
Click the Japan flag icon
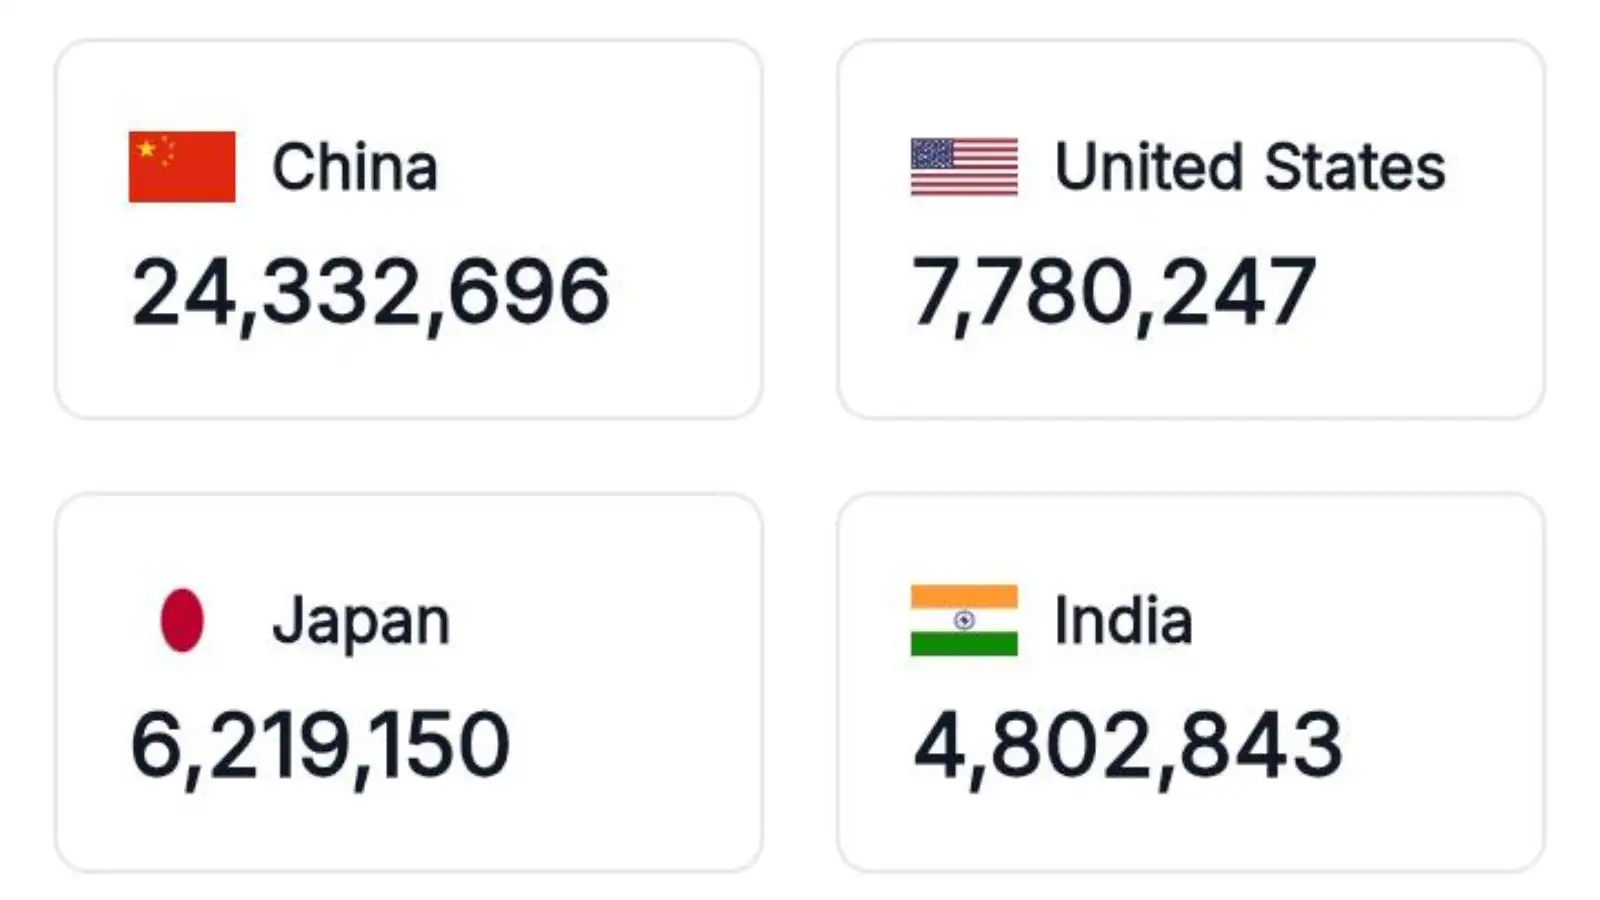(x=182, y=620)
